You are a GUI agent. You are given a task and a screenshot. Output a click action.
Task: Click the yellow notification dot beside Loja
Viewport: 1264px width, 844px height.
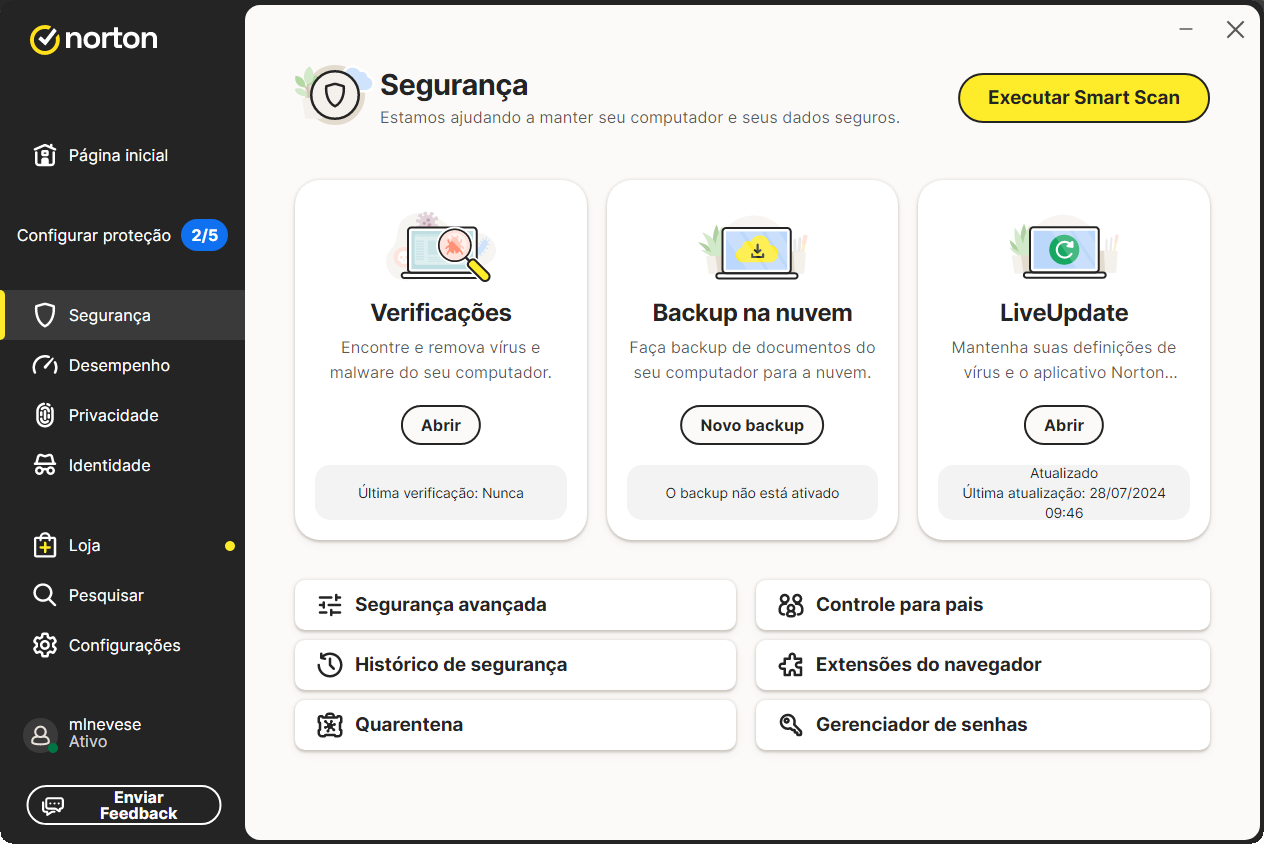(x=230, y=546)
